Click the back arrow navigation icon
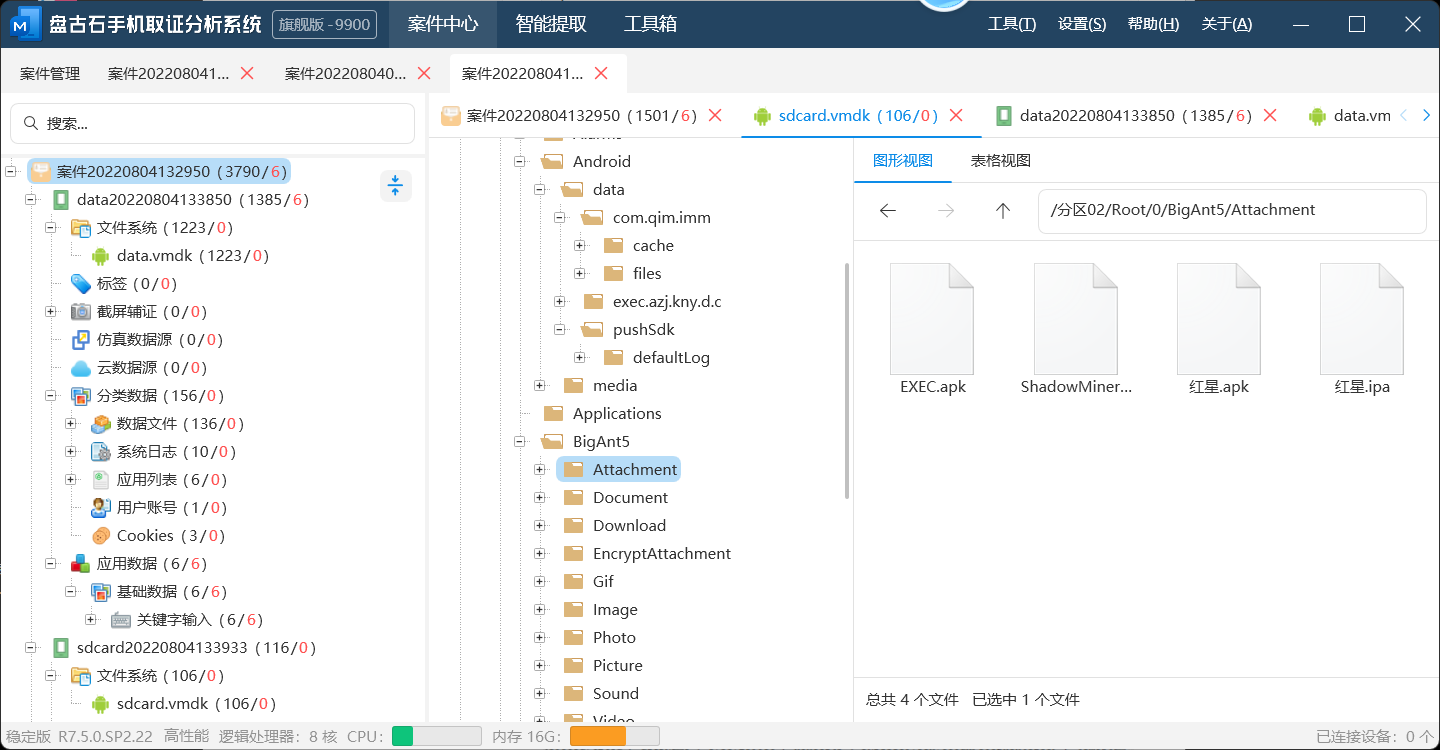Viewport: 1440px width, 750px height. (x=887, y=211)
